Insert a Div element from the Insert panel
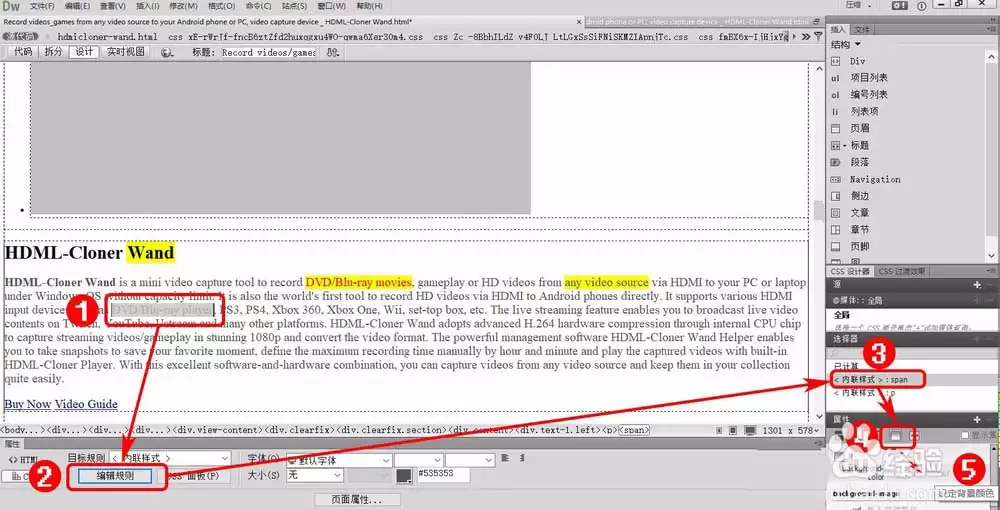 tap(856, 61)
